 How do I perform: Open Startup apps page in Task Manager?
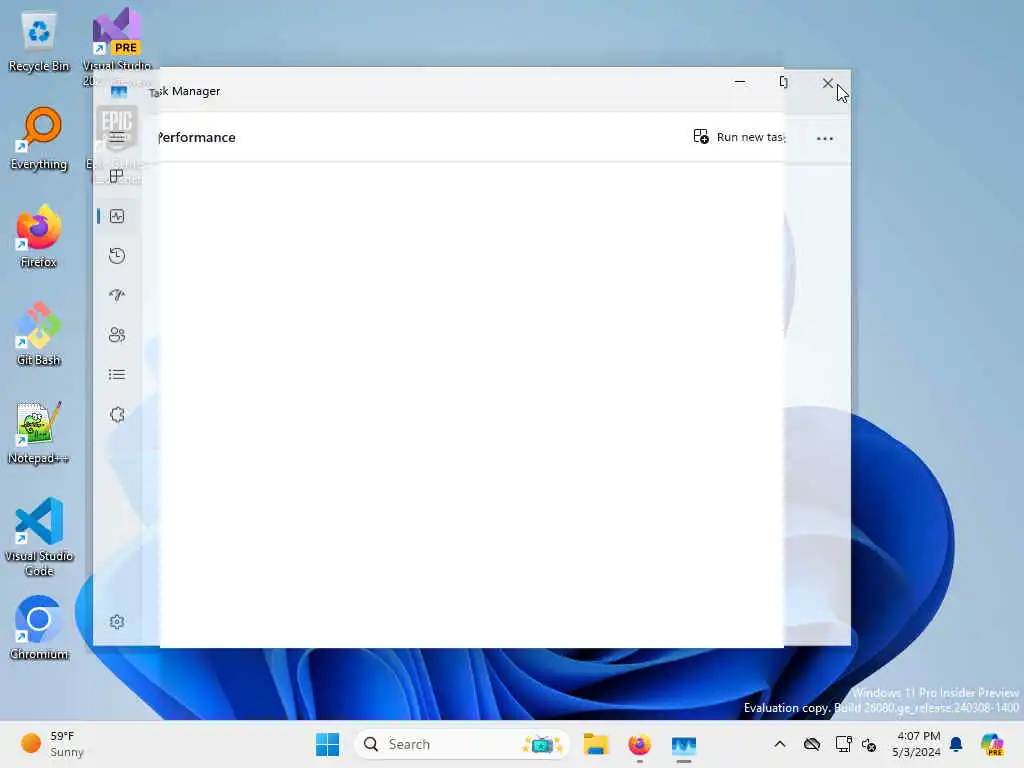117,295
